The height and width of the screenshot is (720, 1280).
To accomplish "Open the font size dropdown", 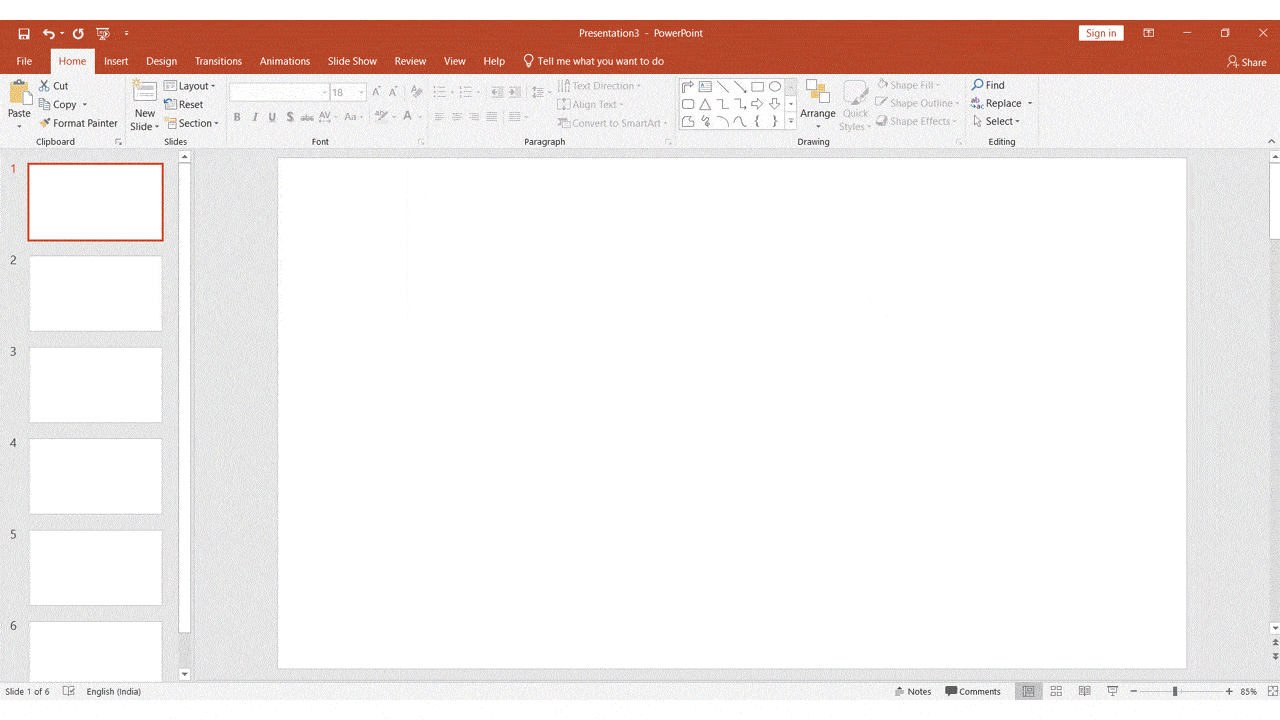I will tap(361, 92).
